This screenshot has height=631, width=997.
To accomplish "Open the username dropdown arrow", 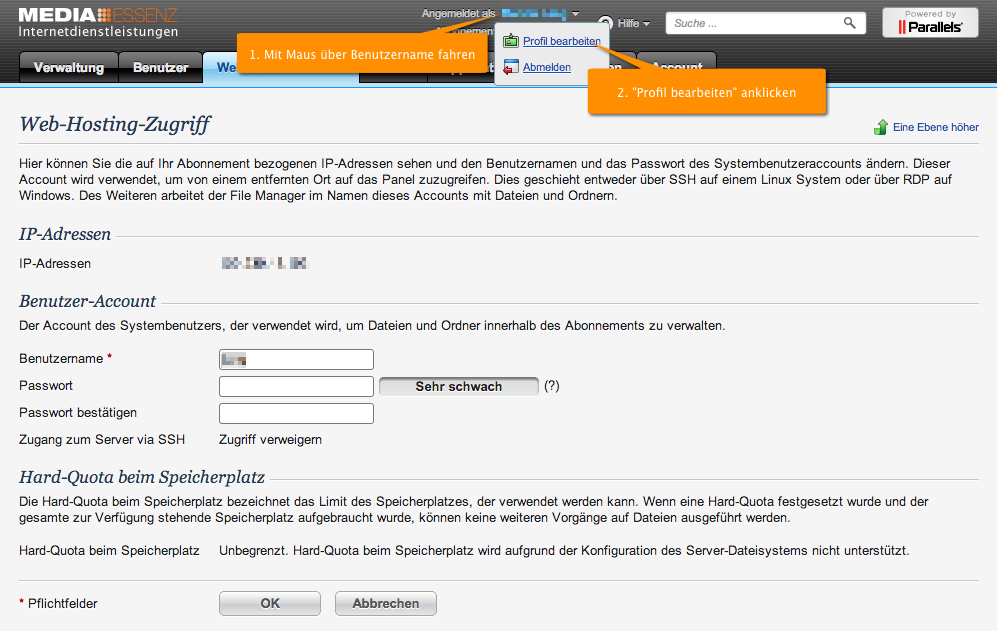I will 575,13.
